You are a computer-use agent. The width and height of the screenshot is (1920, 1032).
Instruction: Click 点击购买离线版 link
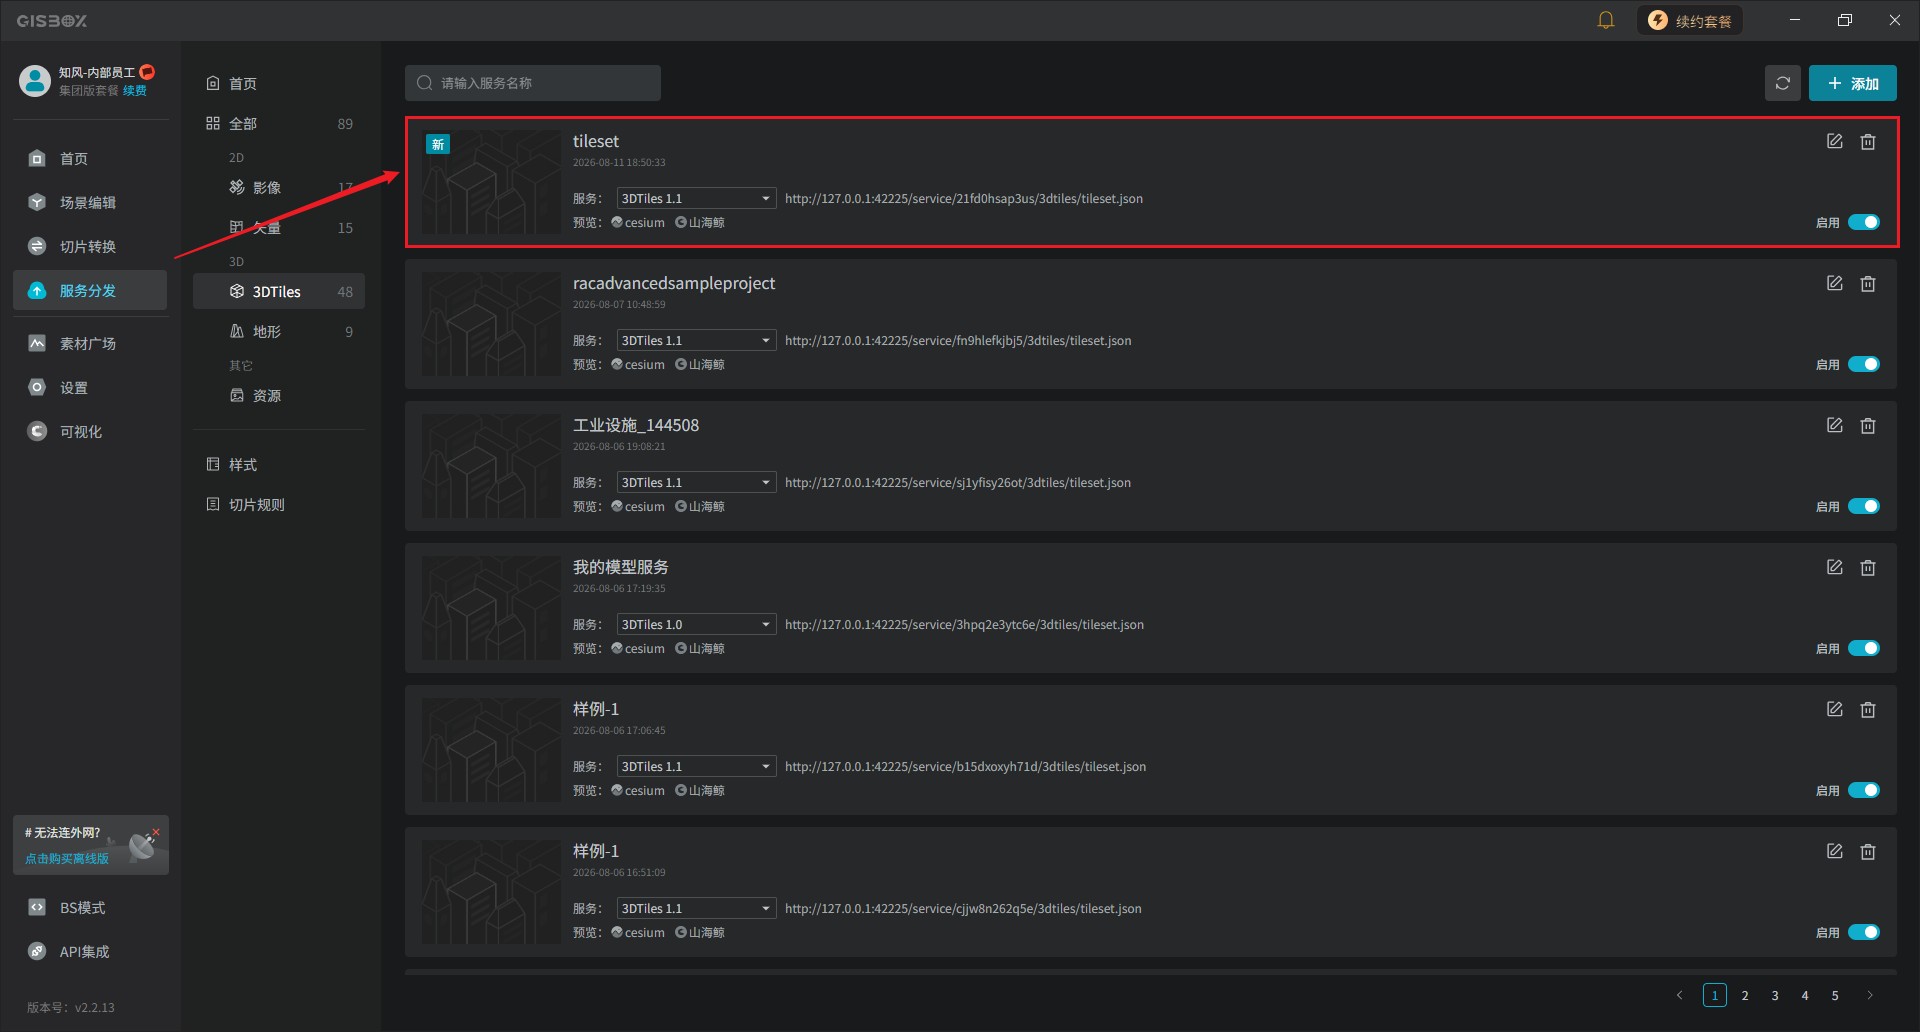coord(67,859)
